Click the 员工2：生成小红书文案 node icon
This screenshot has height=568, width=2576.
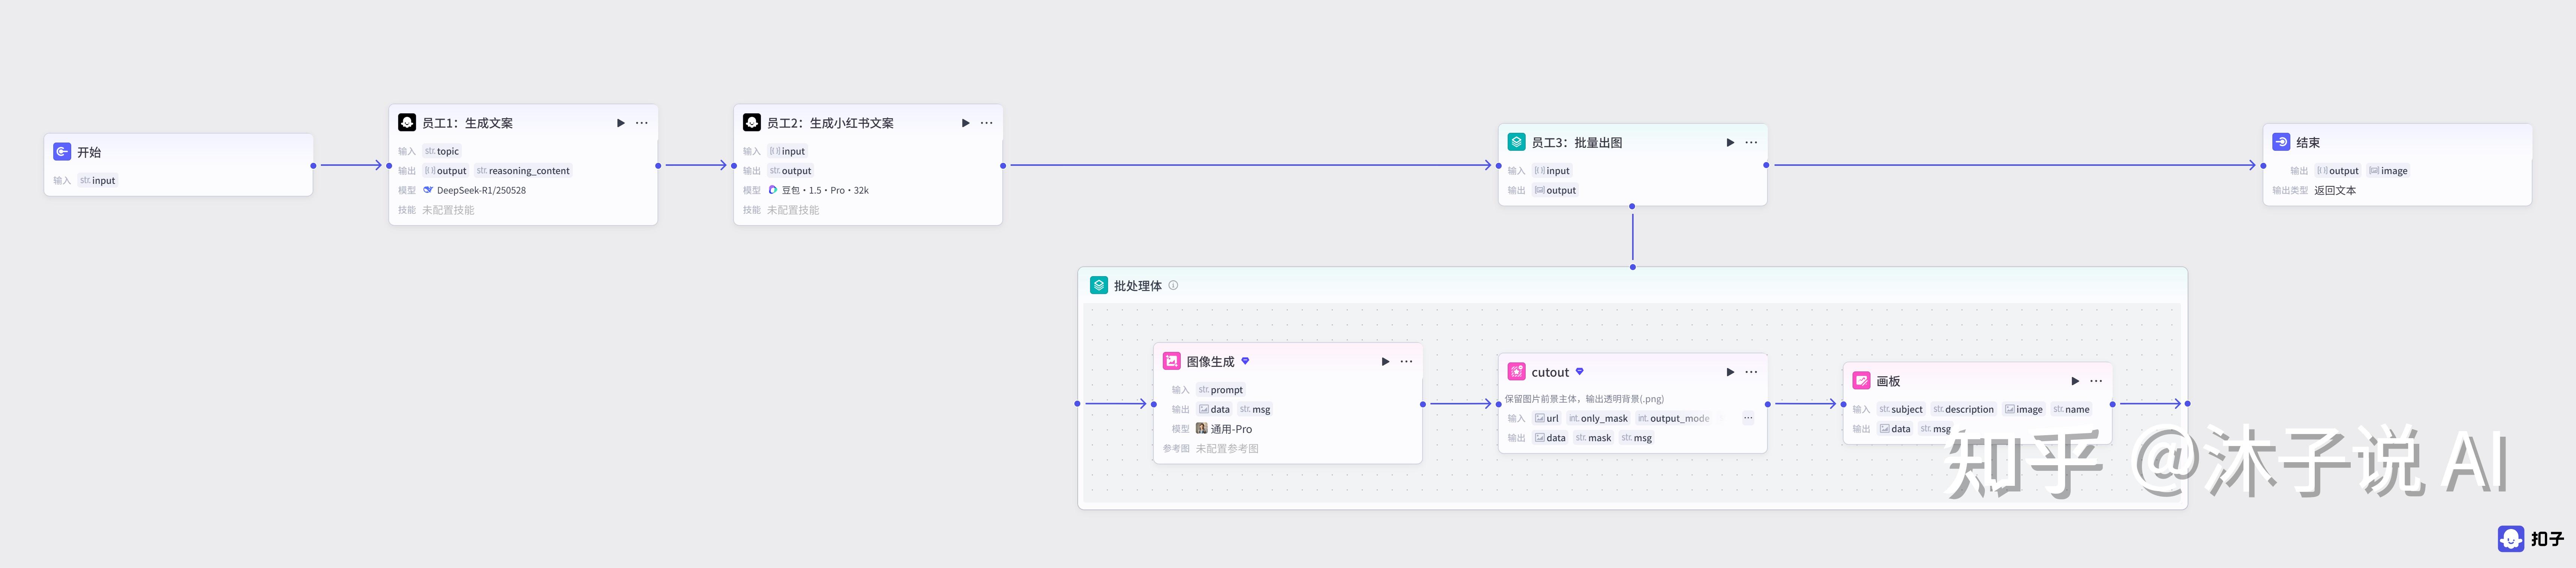752,122
